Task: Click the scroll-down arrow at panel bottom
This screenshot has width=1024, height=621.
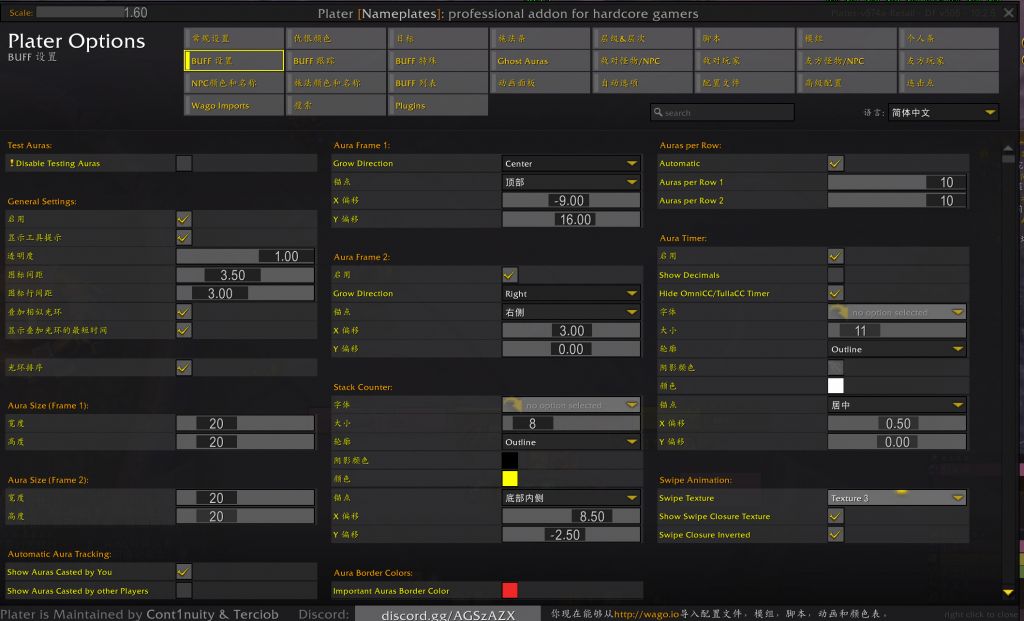Action: (1008, 594)
